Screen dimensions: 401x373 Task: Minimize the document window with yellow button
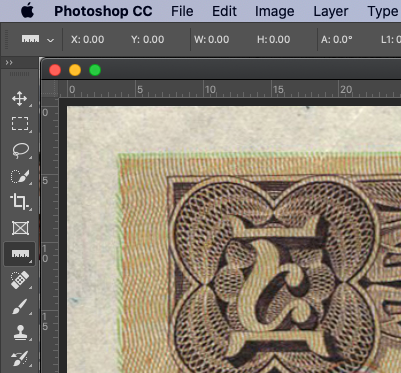click(75, 70)
